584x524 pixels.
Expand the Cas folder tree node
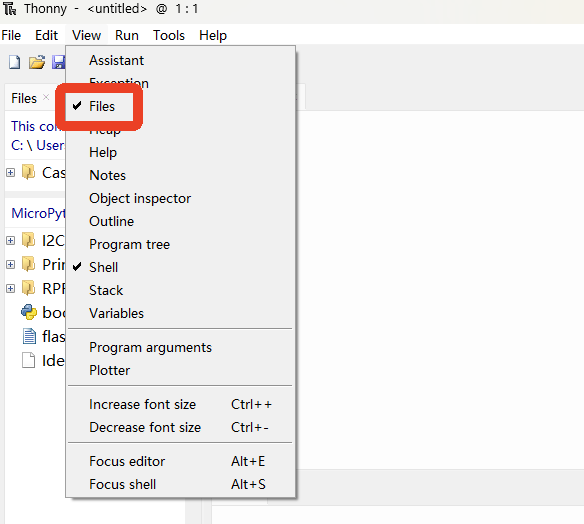click(10, 173)
